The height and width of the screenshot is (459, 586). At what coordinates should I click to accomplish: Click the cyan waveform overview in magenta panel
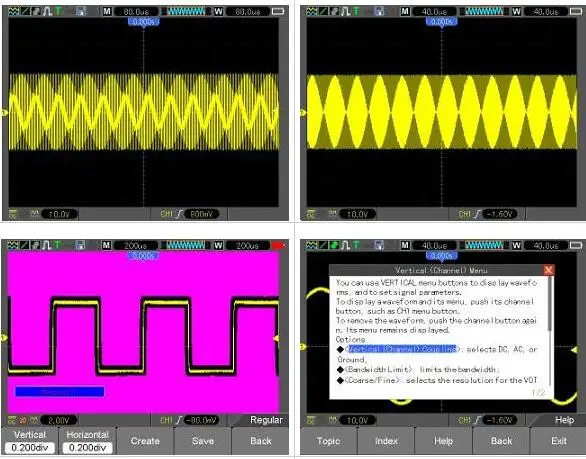pyautogui.click(x=186, y=245)
